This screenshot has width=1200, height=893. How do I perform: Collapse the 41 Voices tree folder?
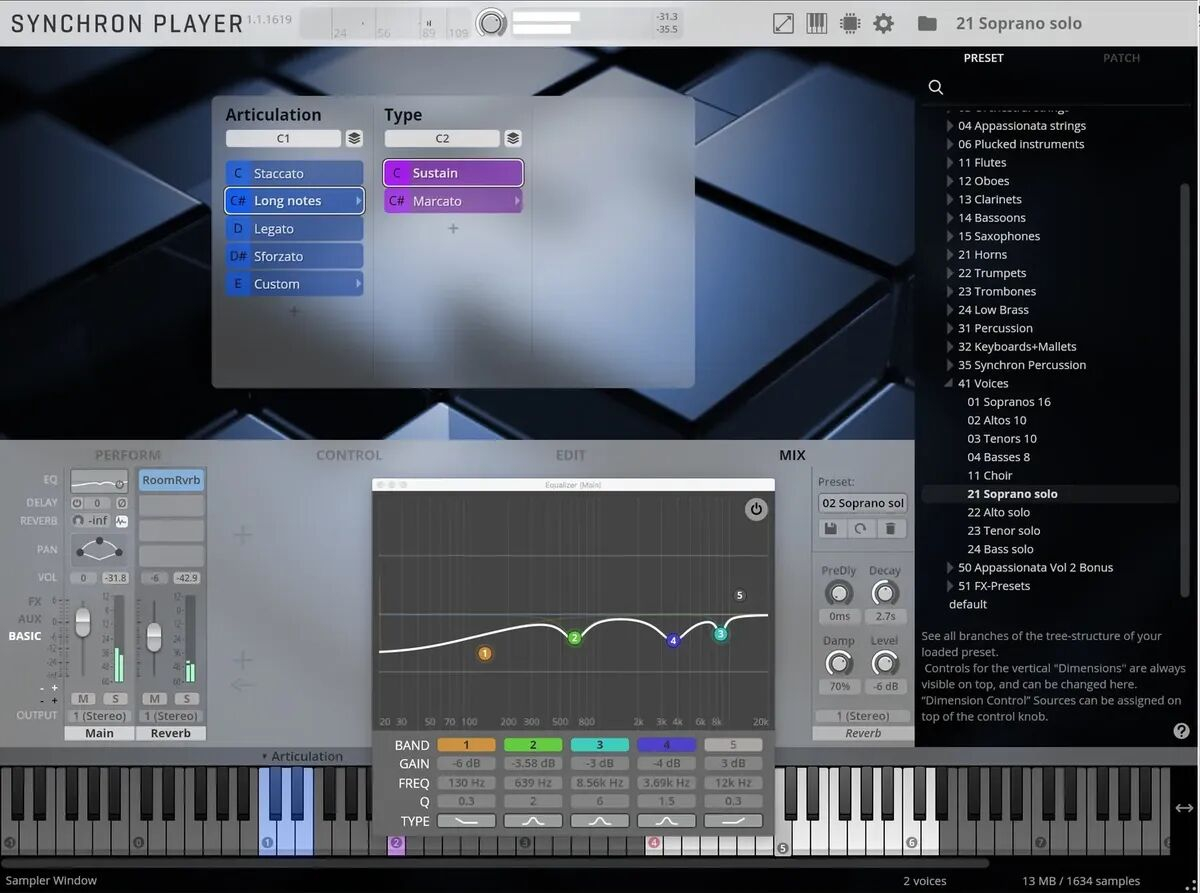click(x=950, y=384)
